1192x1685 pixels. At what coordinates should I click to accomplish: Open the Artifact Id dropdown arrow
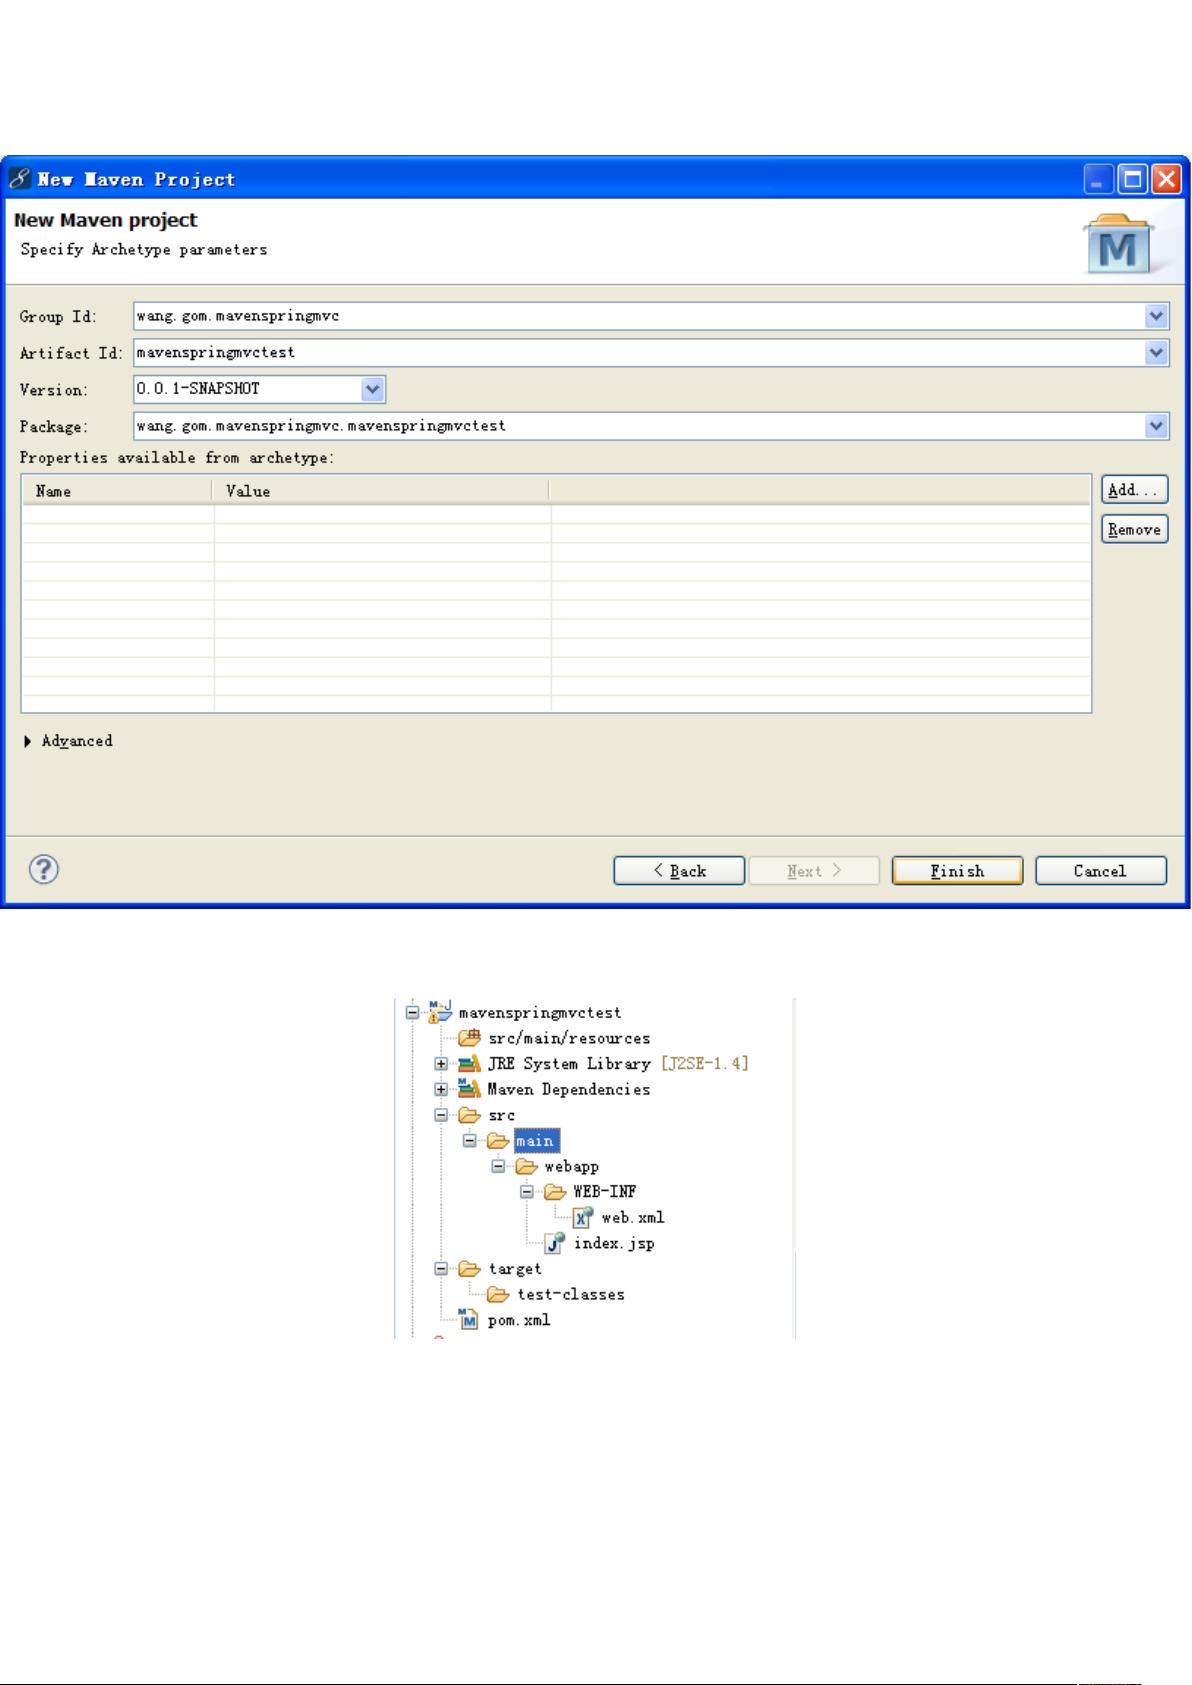pos(1156,352)
